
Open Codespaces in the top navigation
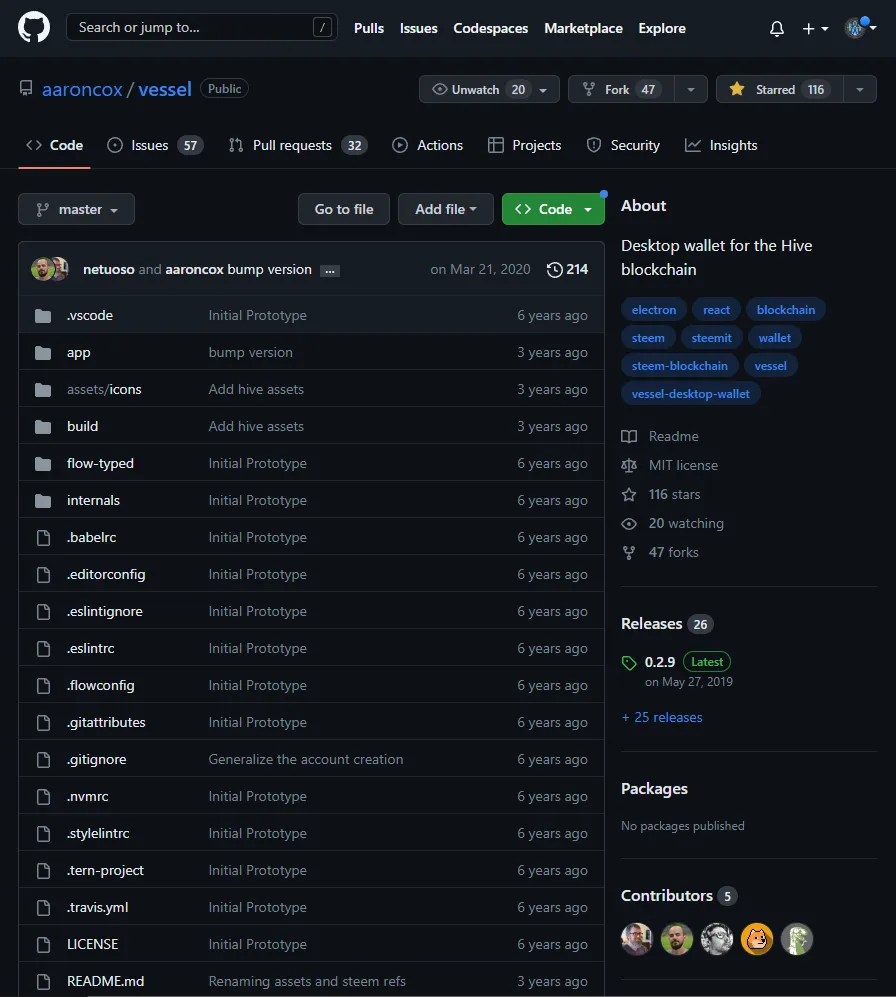(x=490, y=29)
